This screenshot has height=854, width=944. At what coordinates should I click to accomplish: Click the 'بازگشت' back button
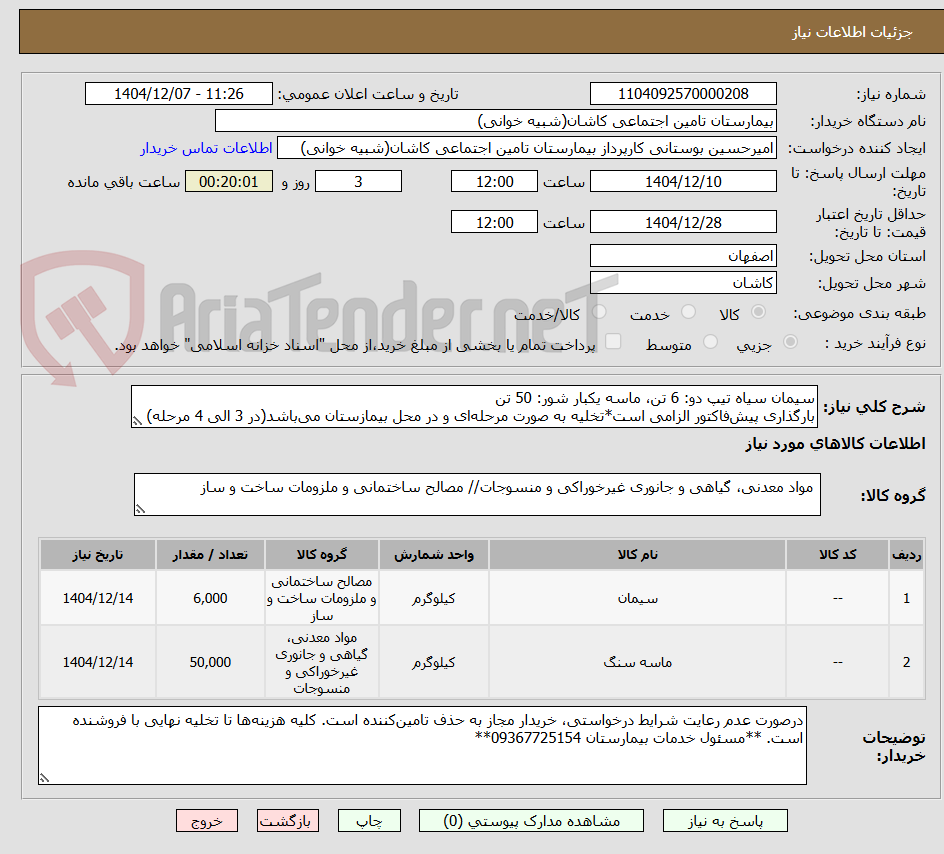coord(288,821)
